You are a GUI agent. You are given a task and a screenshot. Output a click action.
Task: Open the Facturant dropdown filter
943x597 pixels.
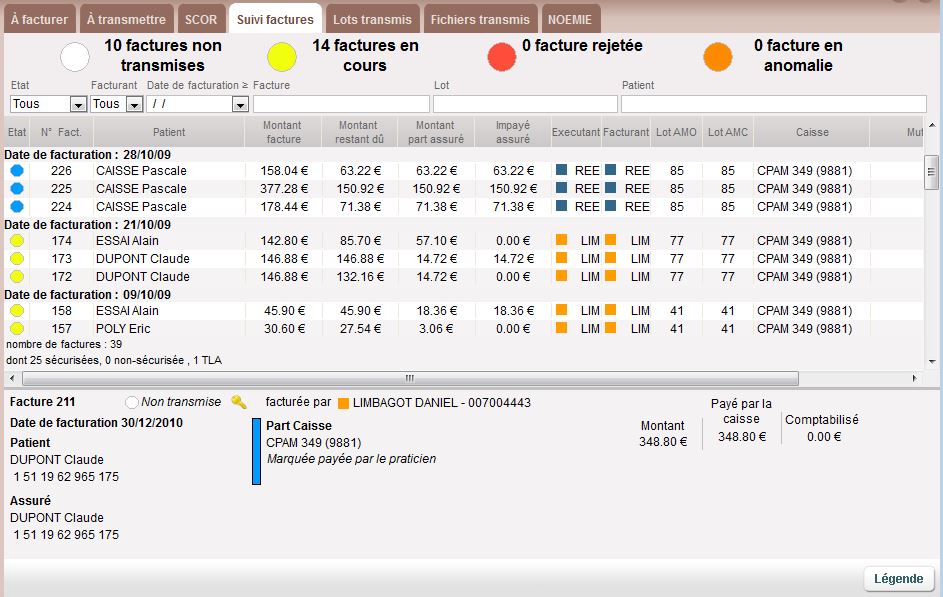(133, 104)
